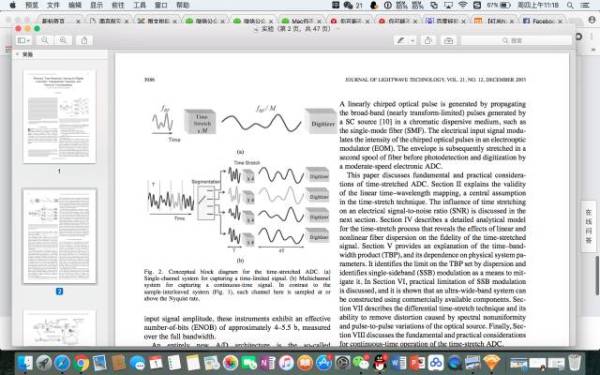
Task: Open the 文件 menu
Action: click(x=54, y=5)
